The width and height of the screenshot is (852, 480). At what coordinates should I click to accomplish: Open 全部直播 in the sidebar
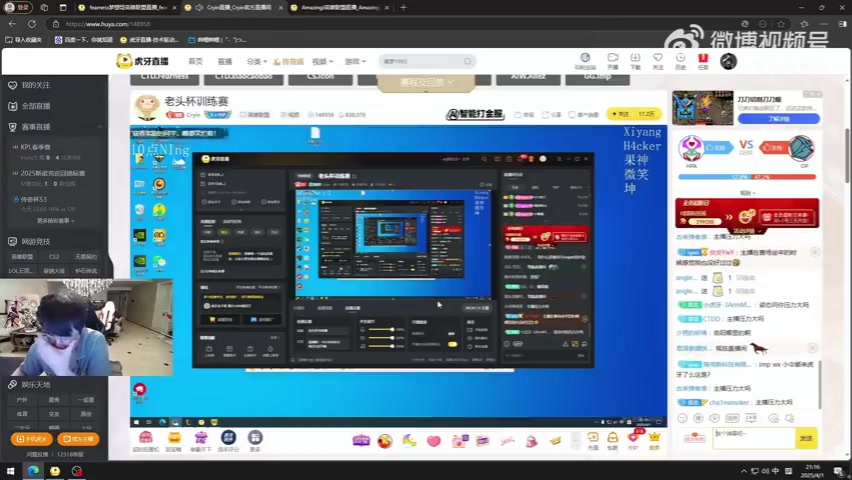pos(35,106)
